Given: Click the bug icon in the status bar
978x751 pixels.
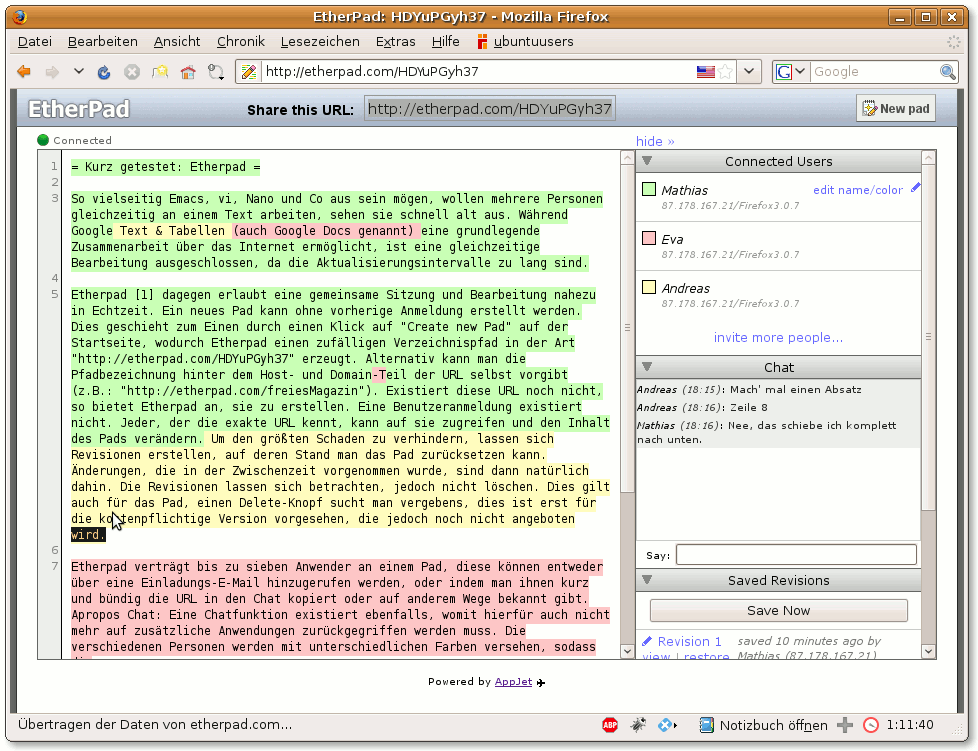Looking at the screenshot, I should pos(638,725).
